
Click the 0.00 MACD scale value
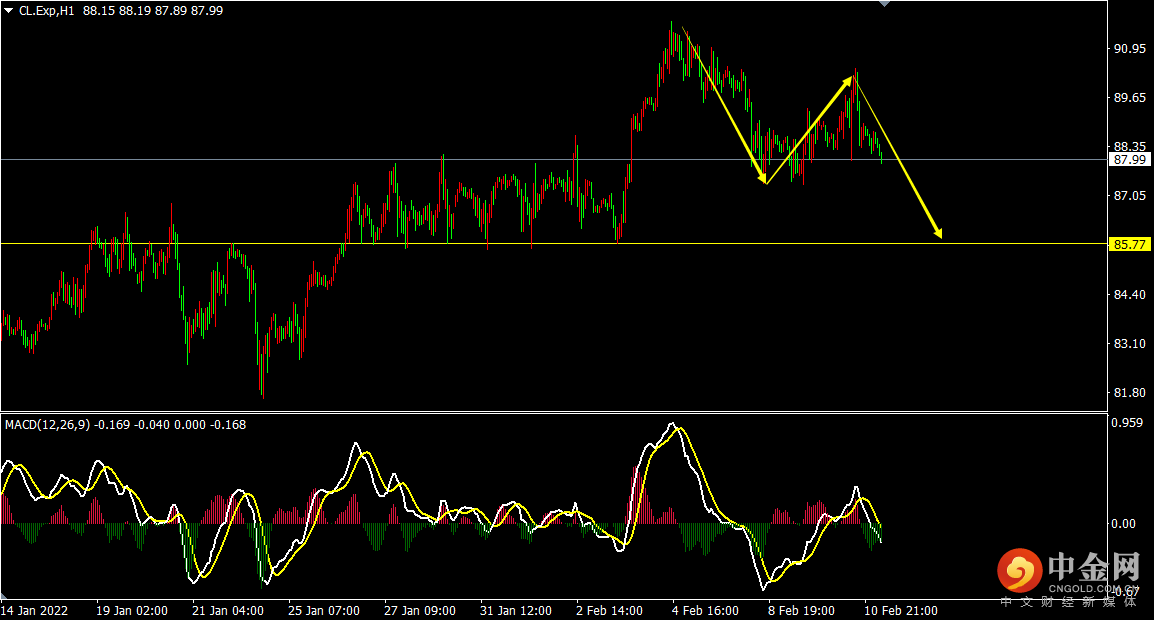[1124, 524]
